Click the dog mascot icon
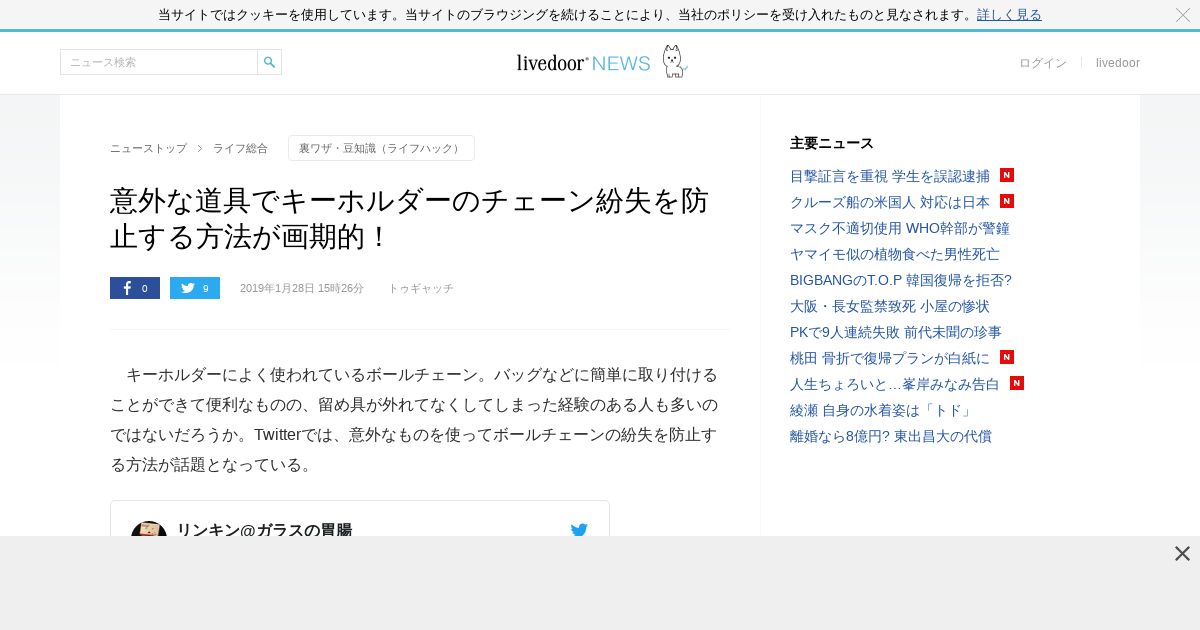Screen dimensions: 1200x630 pyautogui.click(x=674, y=61)
